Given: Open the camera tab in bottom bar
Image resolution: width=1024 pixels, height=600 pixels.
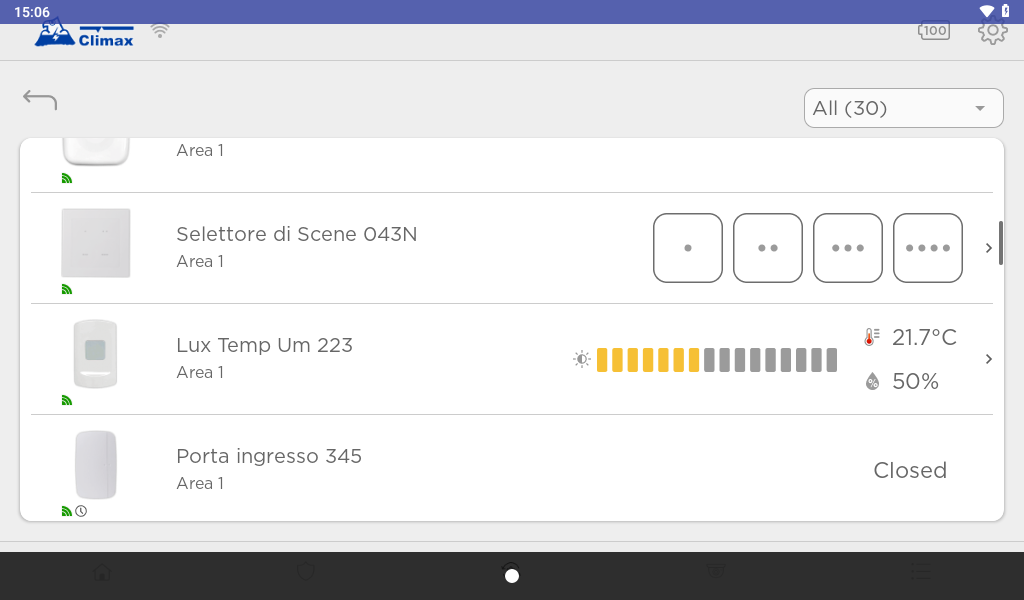Looking at the screenshot, I should [716, 573].
